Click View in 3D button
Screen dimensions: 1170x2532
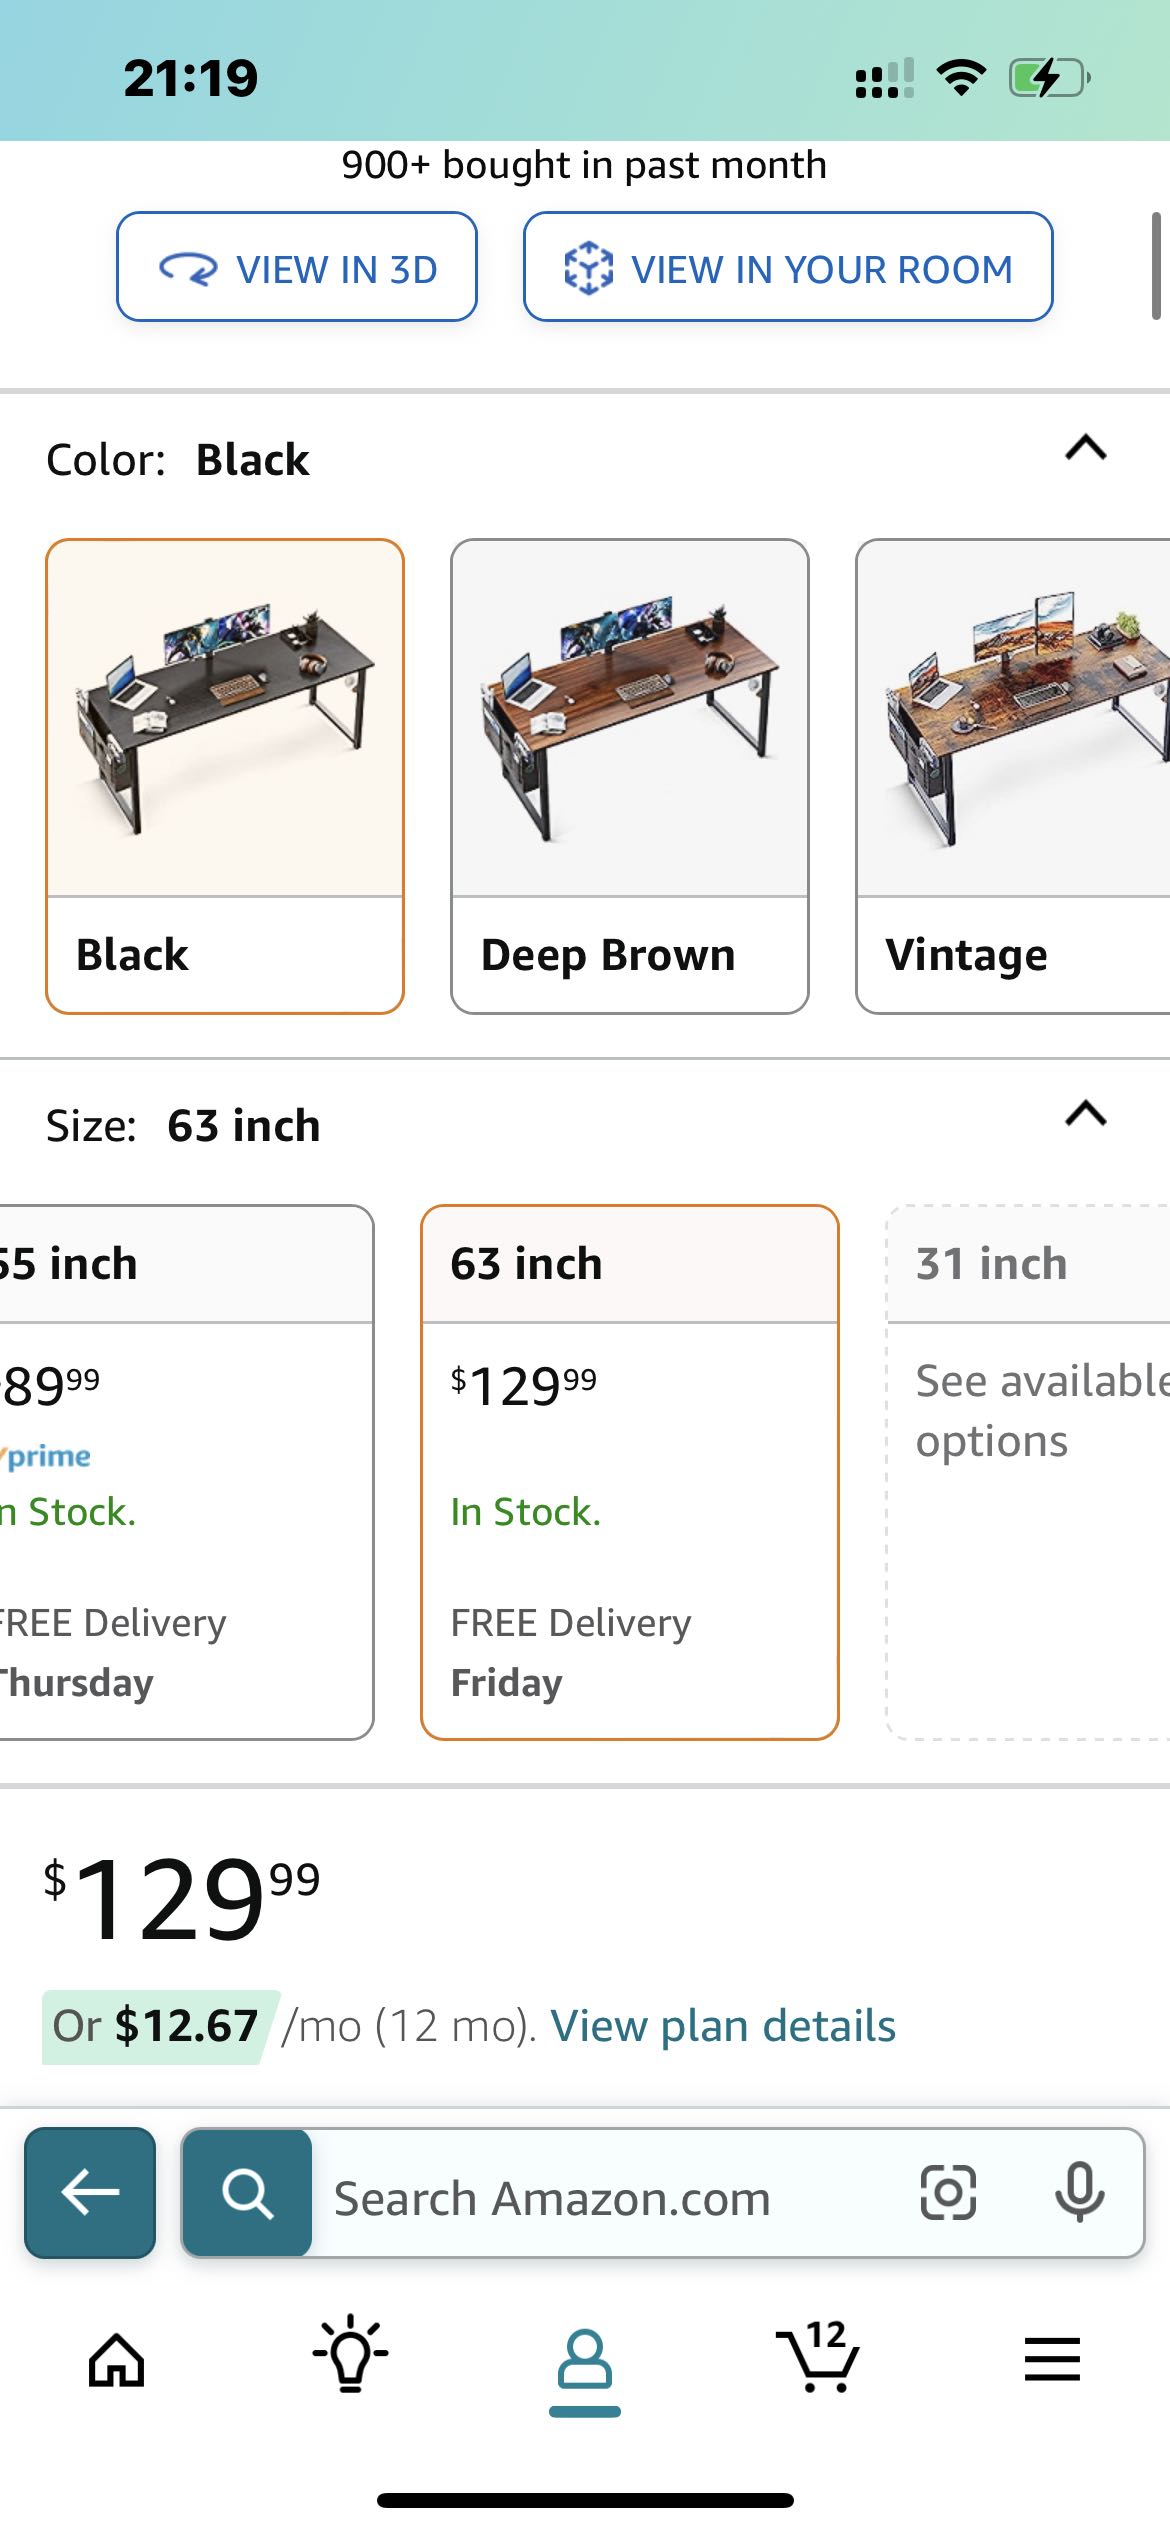[x=297, y=268]
